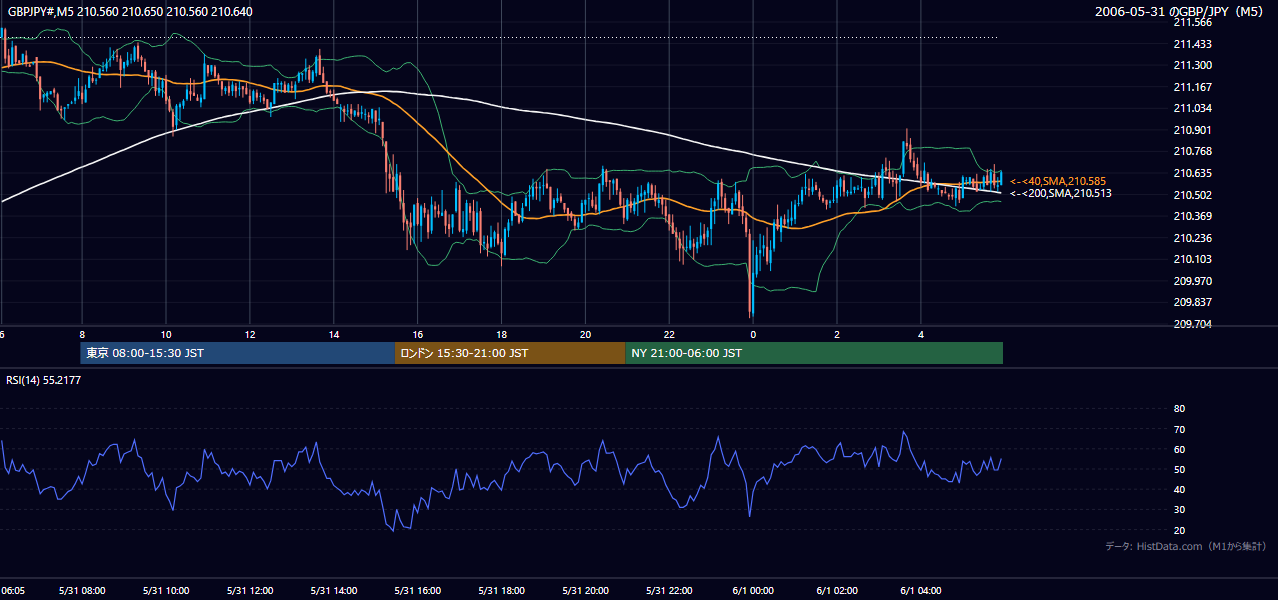1278x600 pixels.
Task: Click RSI scale value 50
Action: pyautogui.click(x=1179, y=469)
